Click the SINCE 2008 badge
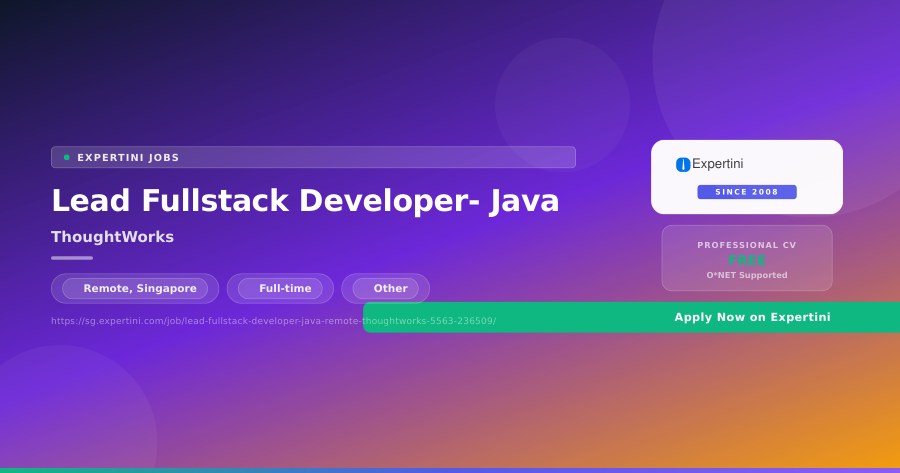Viewport: 900px width, 473px height. click(x=747, y=192)
